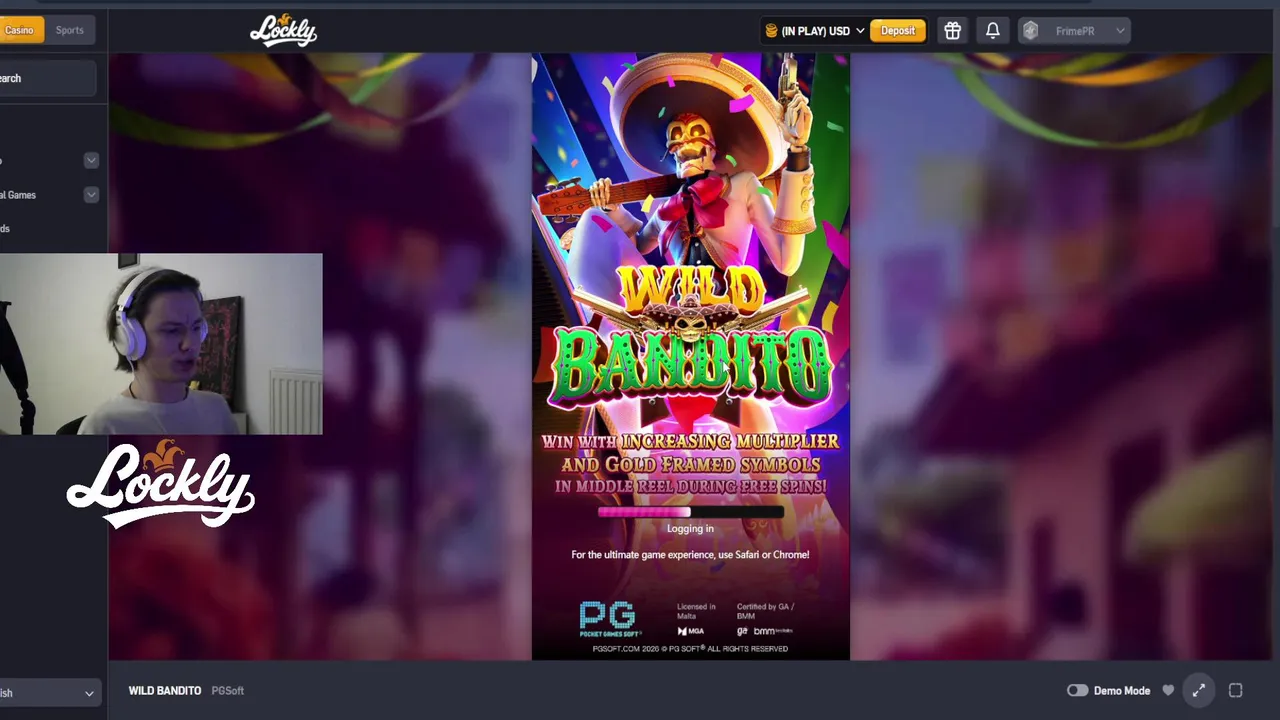Screen dimensions: 1280x720
Task: Open the notifications bell
Action: (x=992, y=31)
